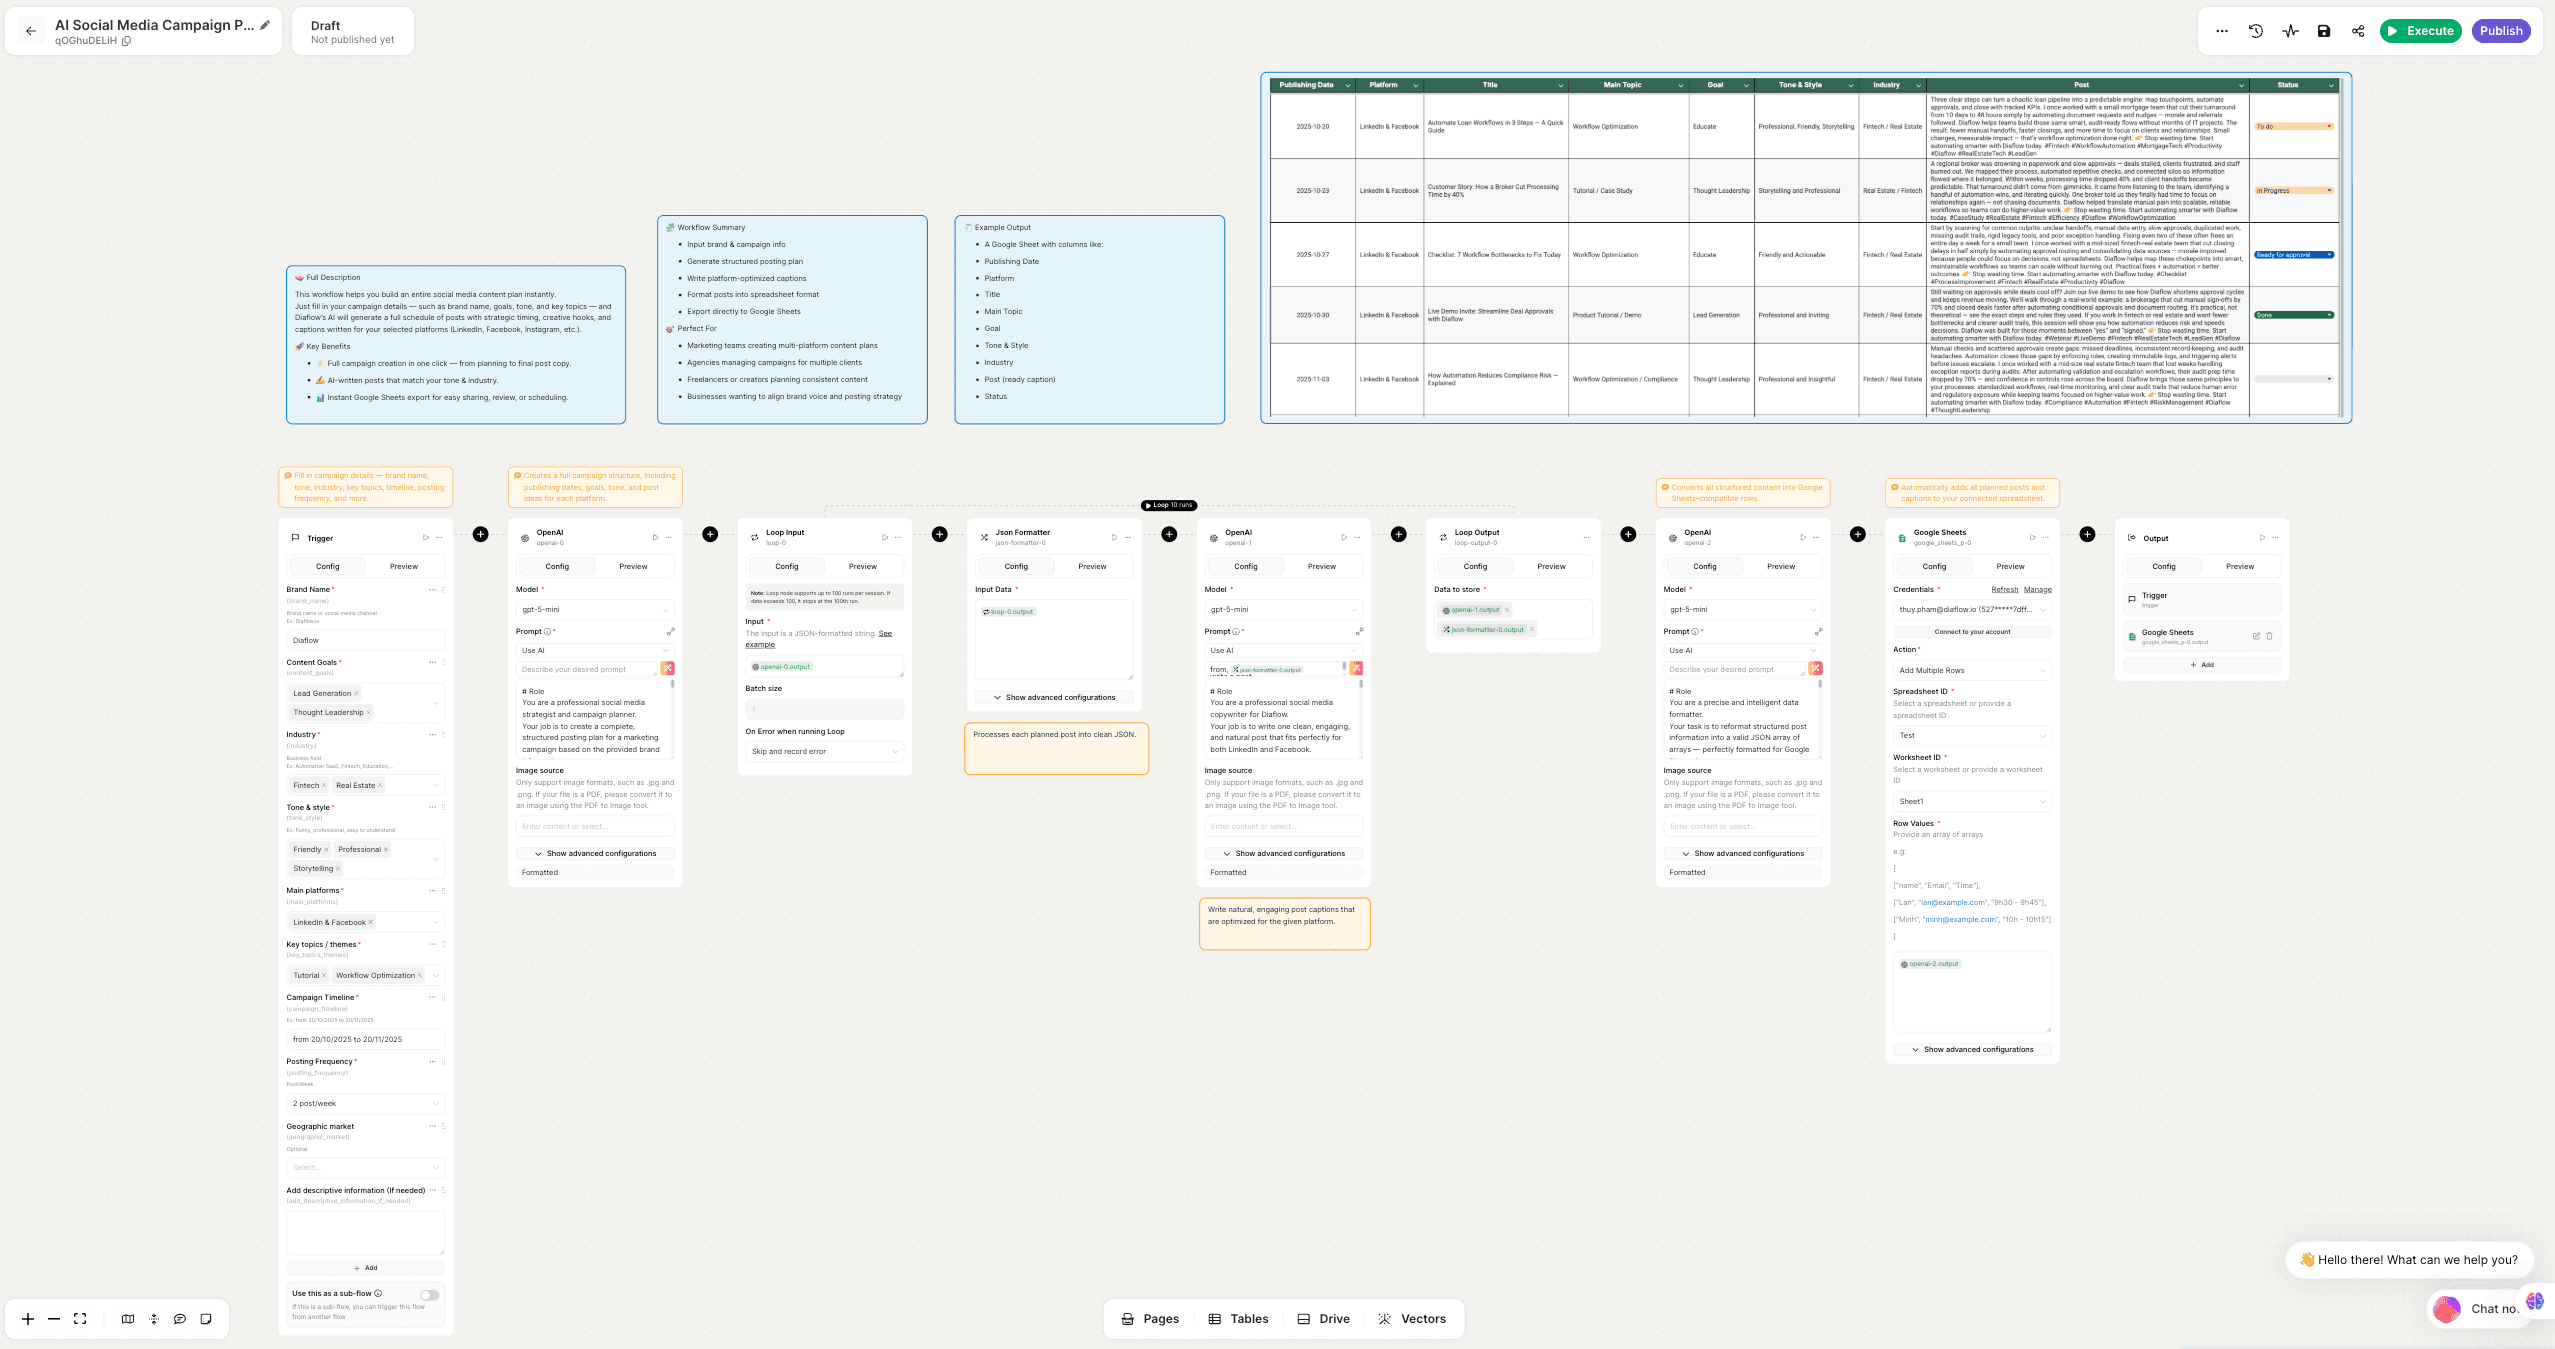The height and width of the screenshot is (1349, 2555).
Task: Open the Action 'Add Multiple Rows' dropdown
Action: 1971,671
